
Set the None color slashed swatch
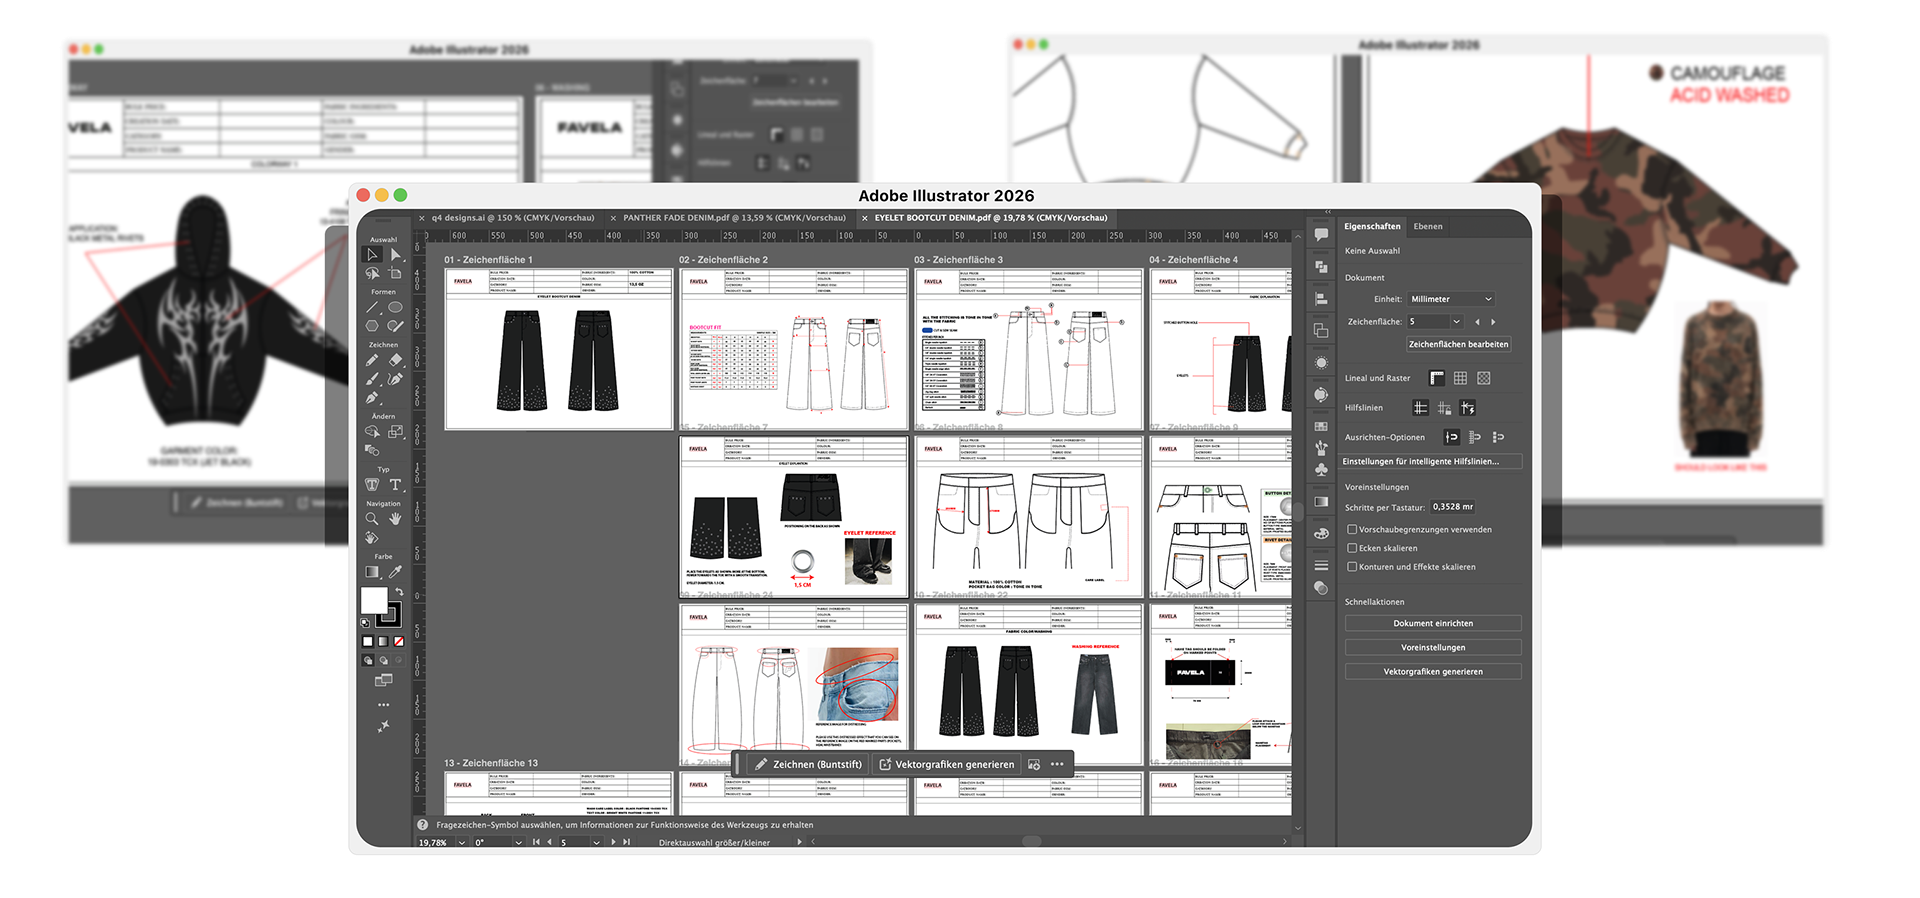(399, 642)
